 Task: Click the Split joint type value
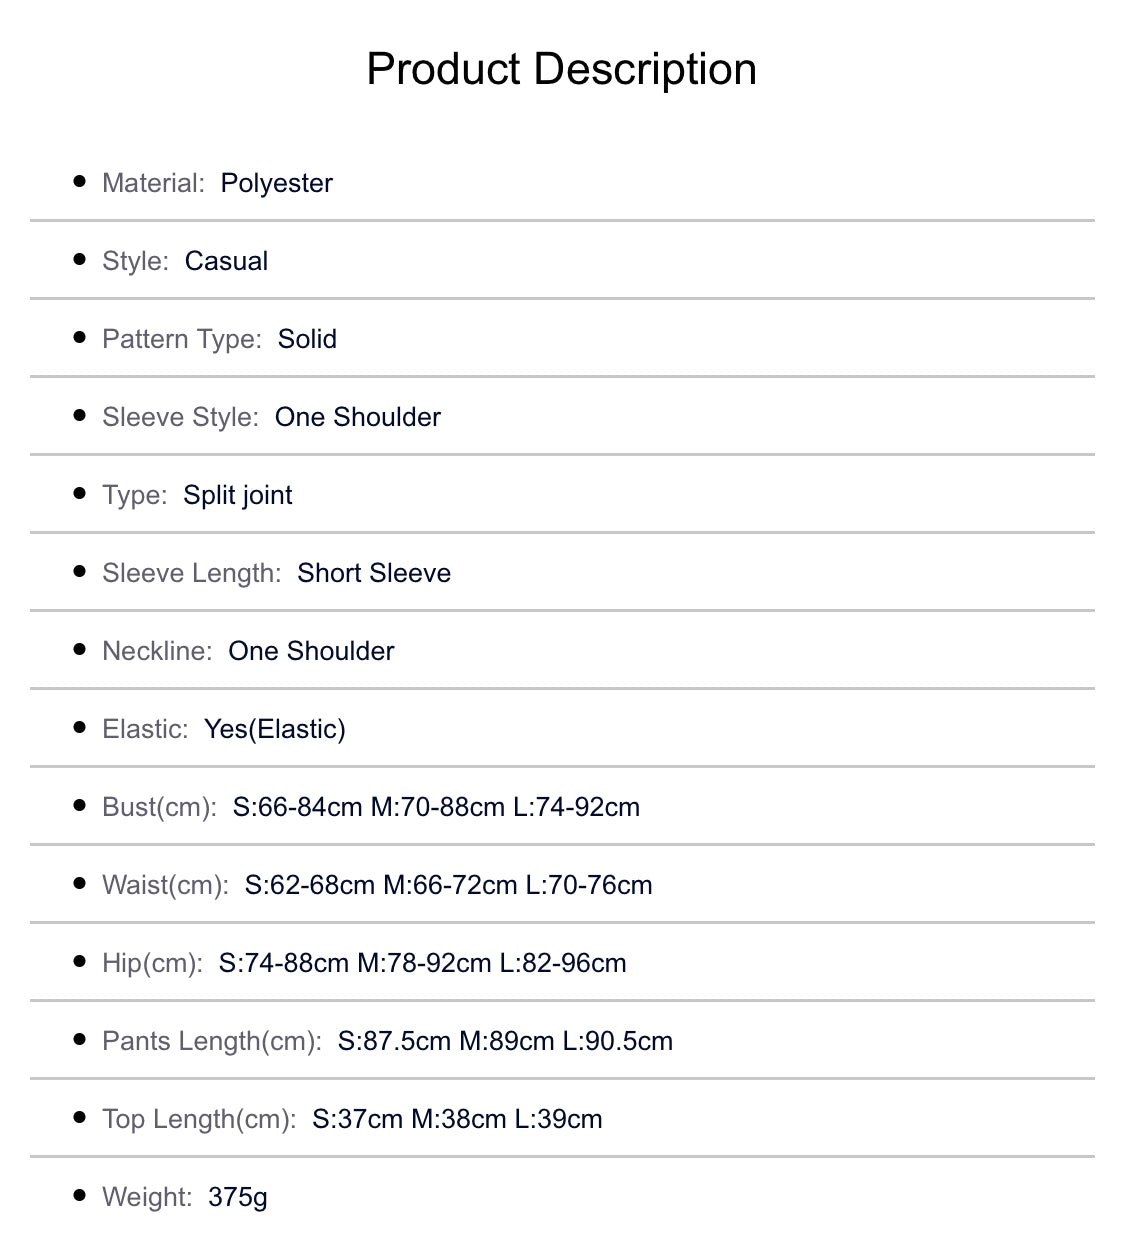[x=238, y=495]
